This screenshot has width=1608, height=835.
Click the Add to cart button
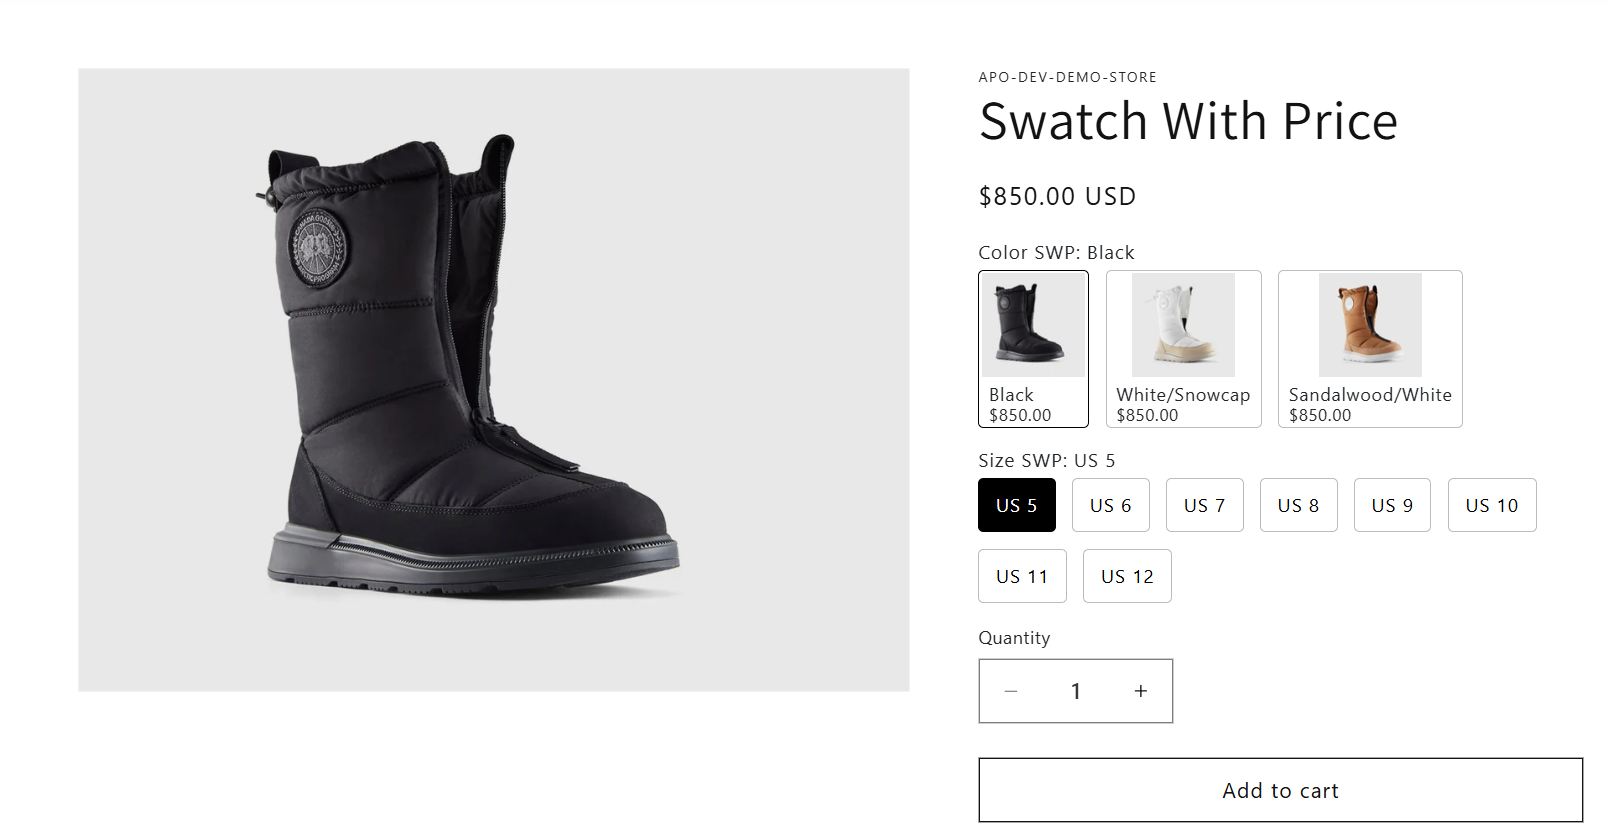(1280, 790)
